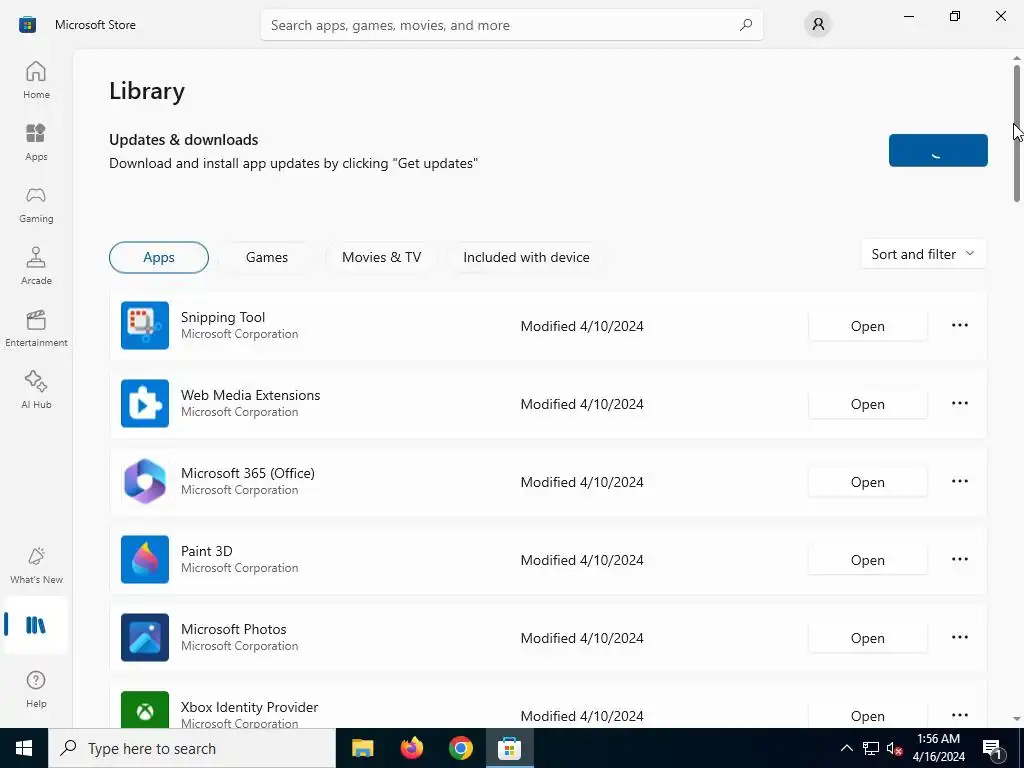This screenshot has height=768, width=1024.
Task: Go to Home in the sidebar
Action: (36, 80)
